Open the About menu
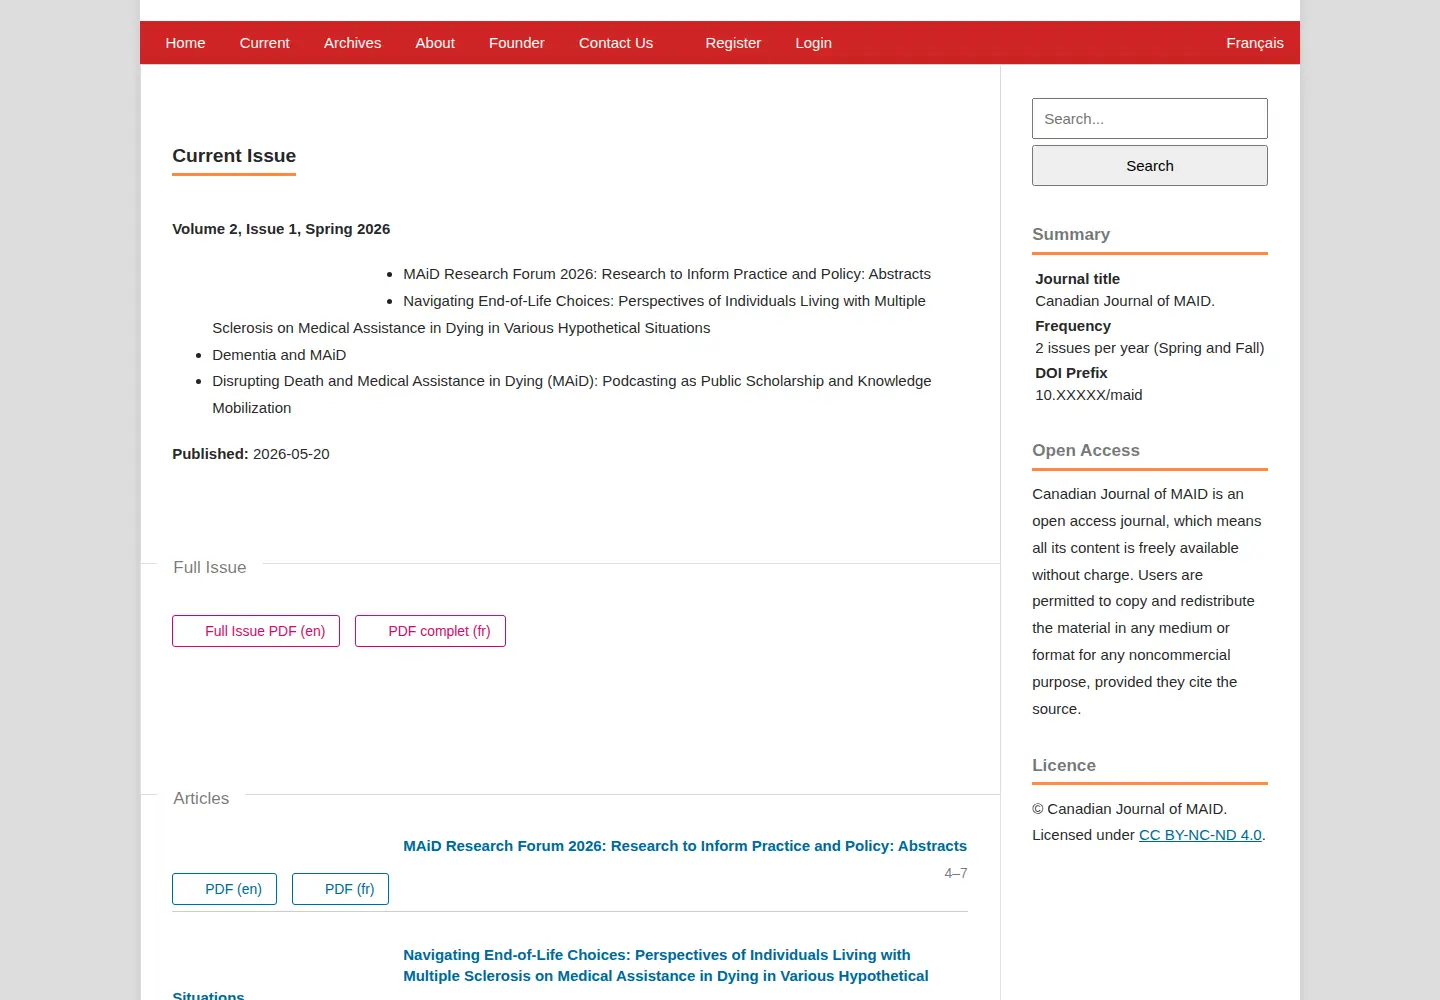 click(x=435, y=43)
